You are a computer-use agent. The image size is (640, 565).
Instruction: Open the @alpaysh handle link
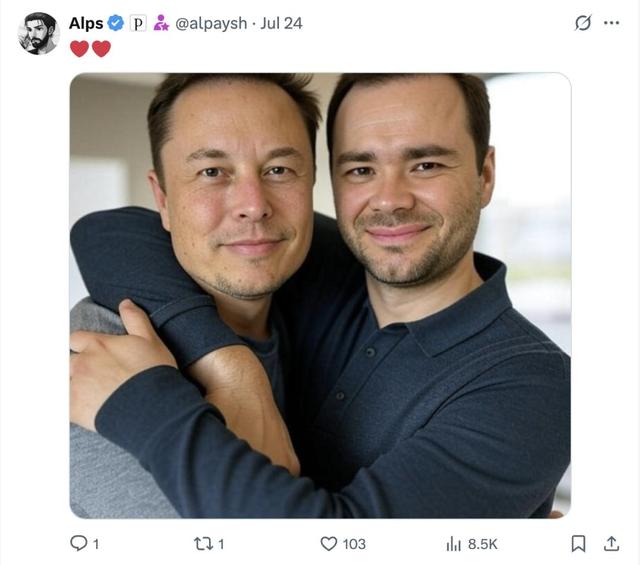(212, 23)
